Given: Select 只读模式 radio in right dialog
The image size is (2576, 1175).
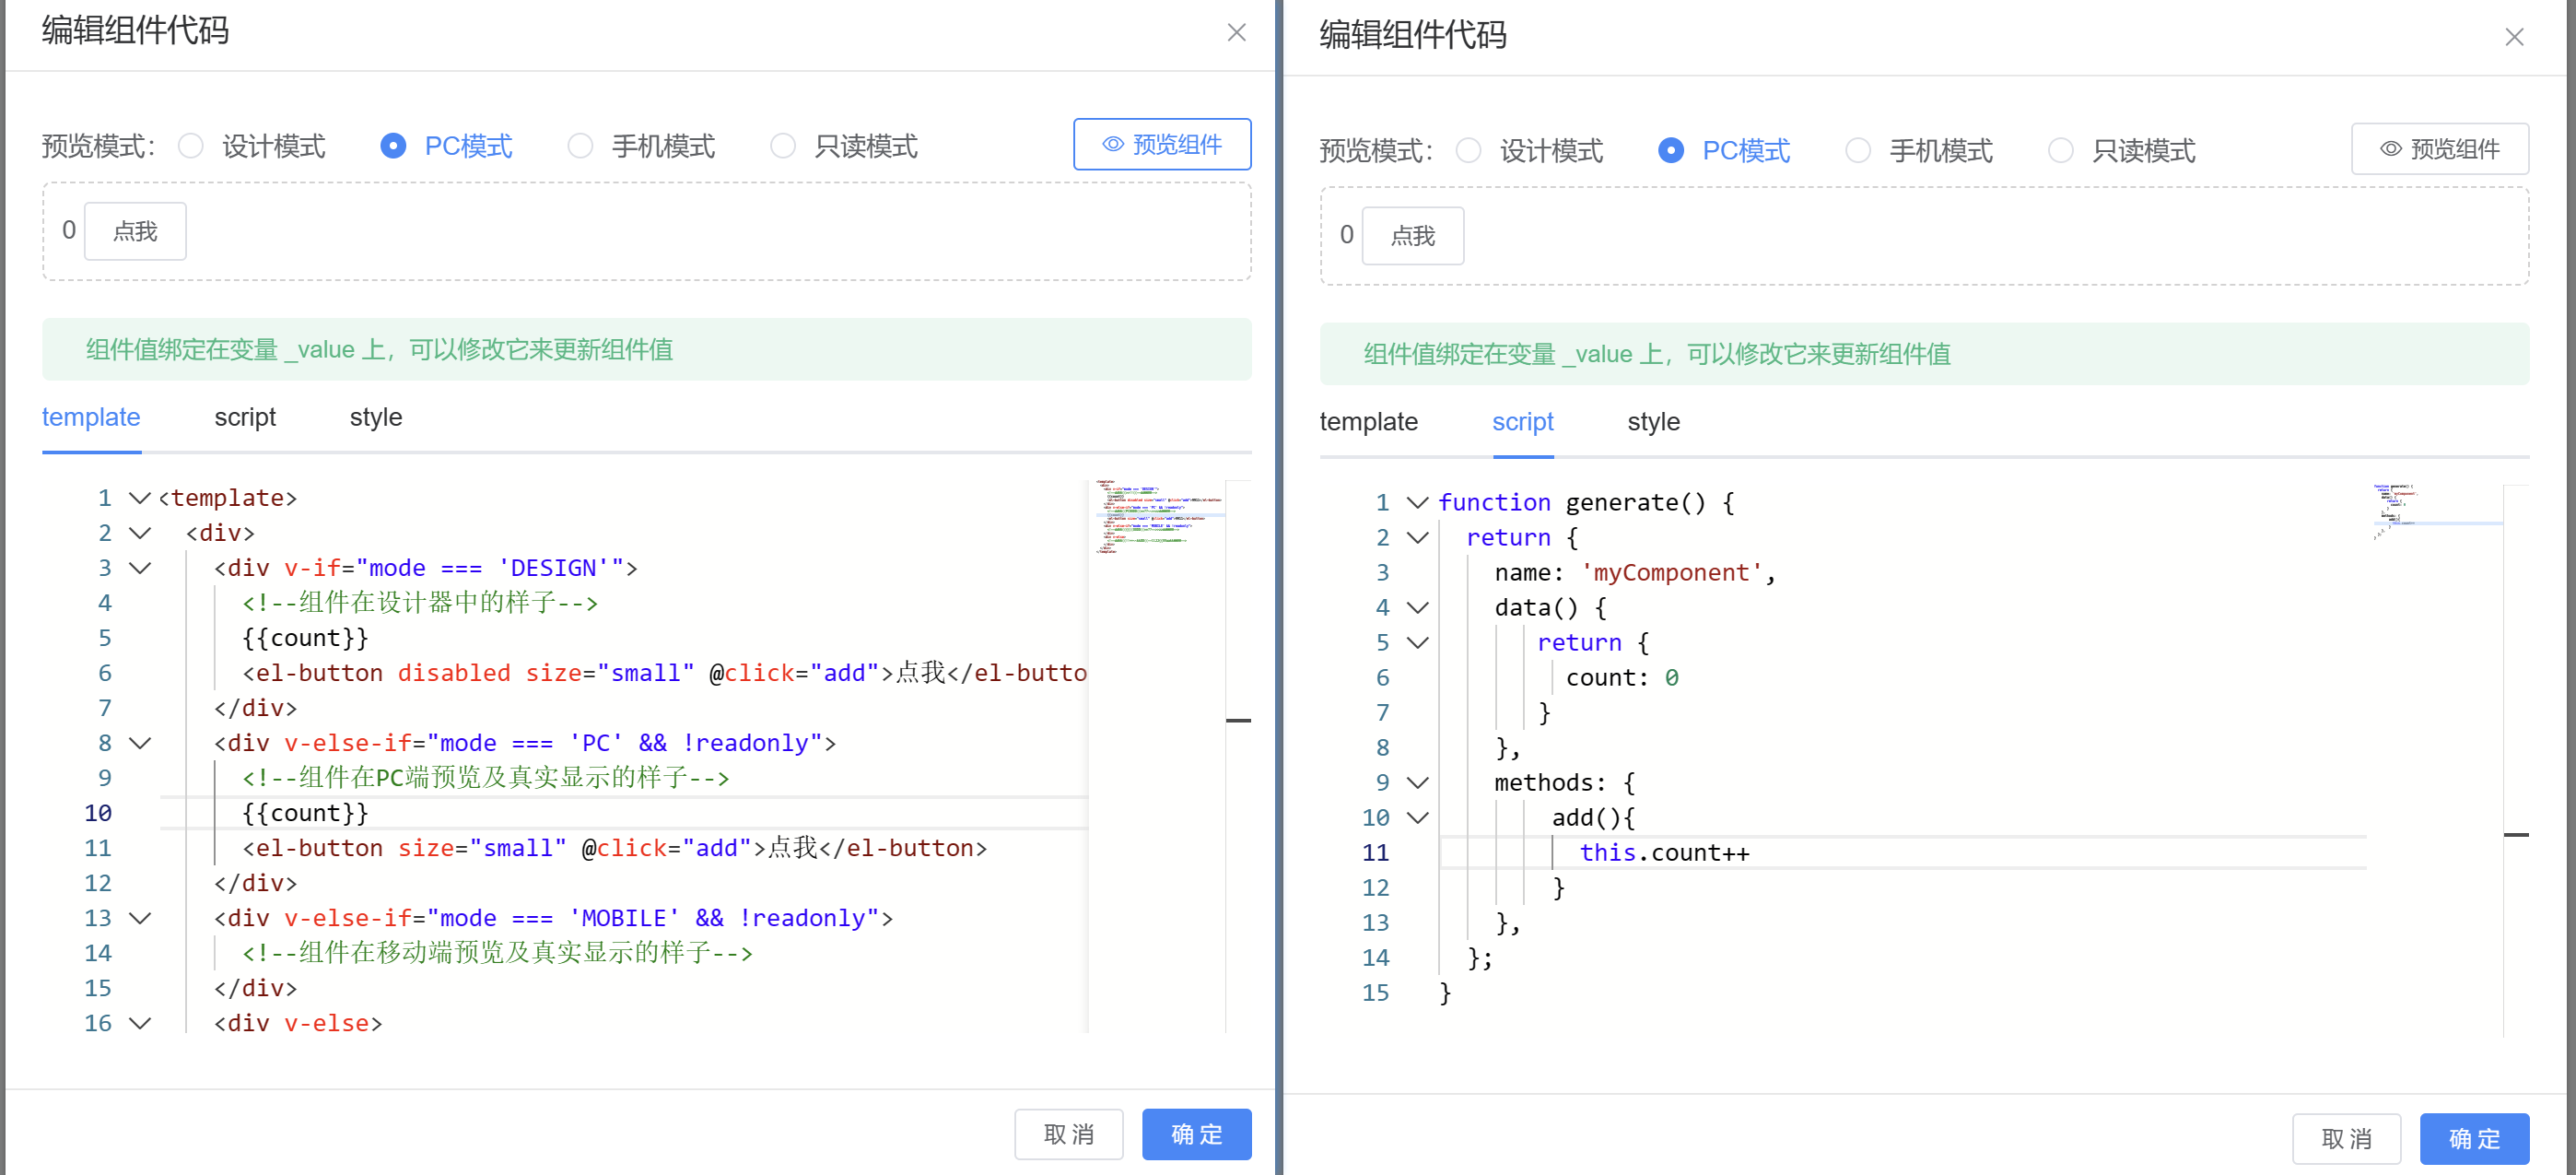Looking at the screenshot, I should point(2061,151).
